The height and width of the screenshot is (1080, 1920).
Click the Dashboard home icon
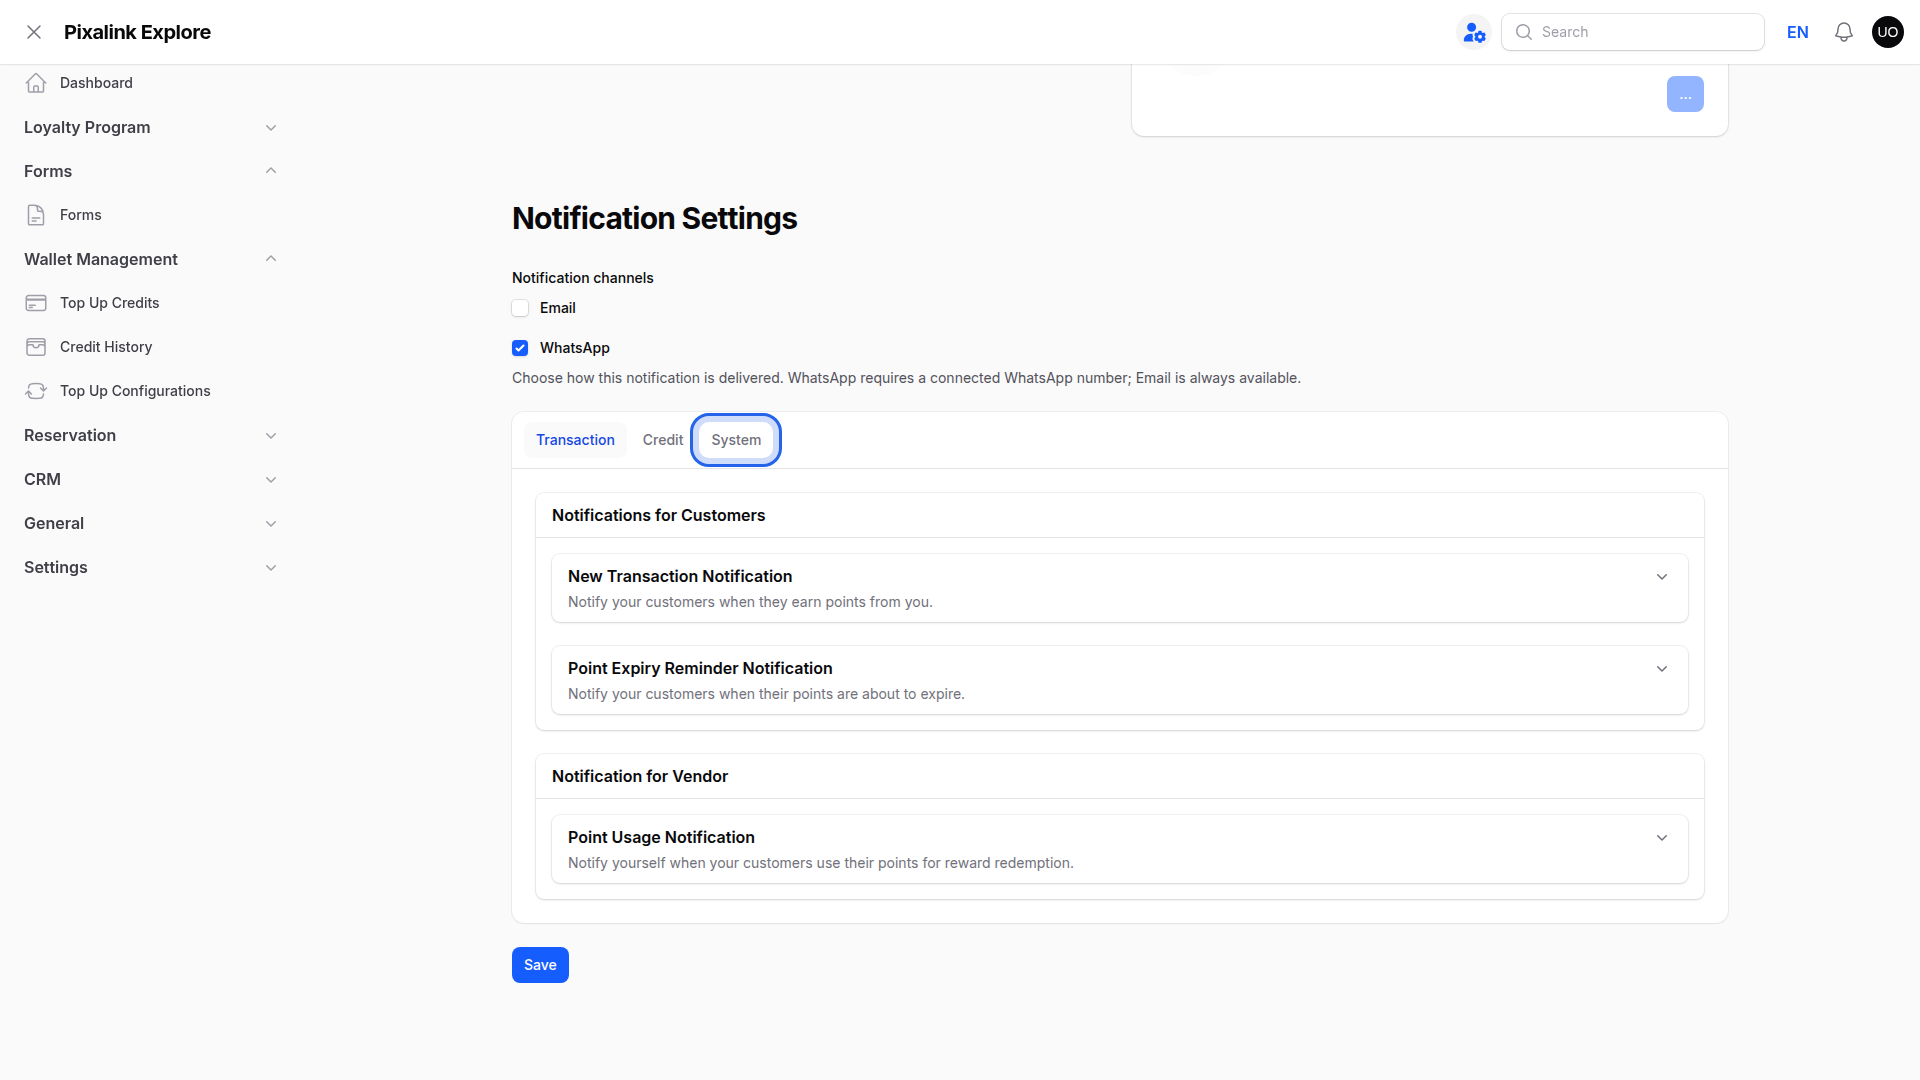point(36,83)
